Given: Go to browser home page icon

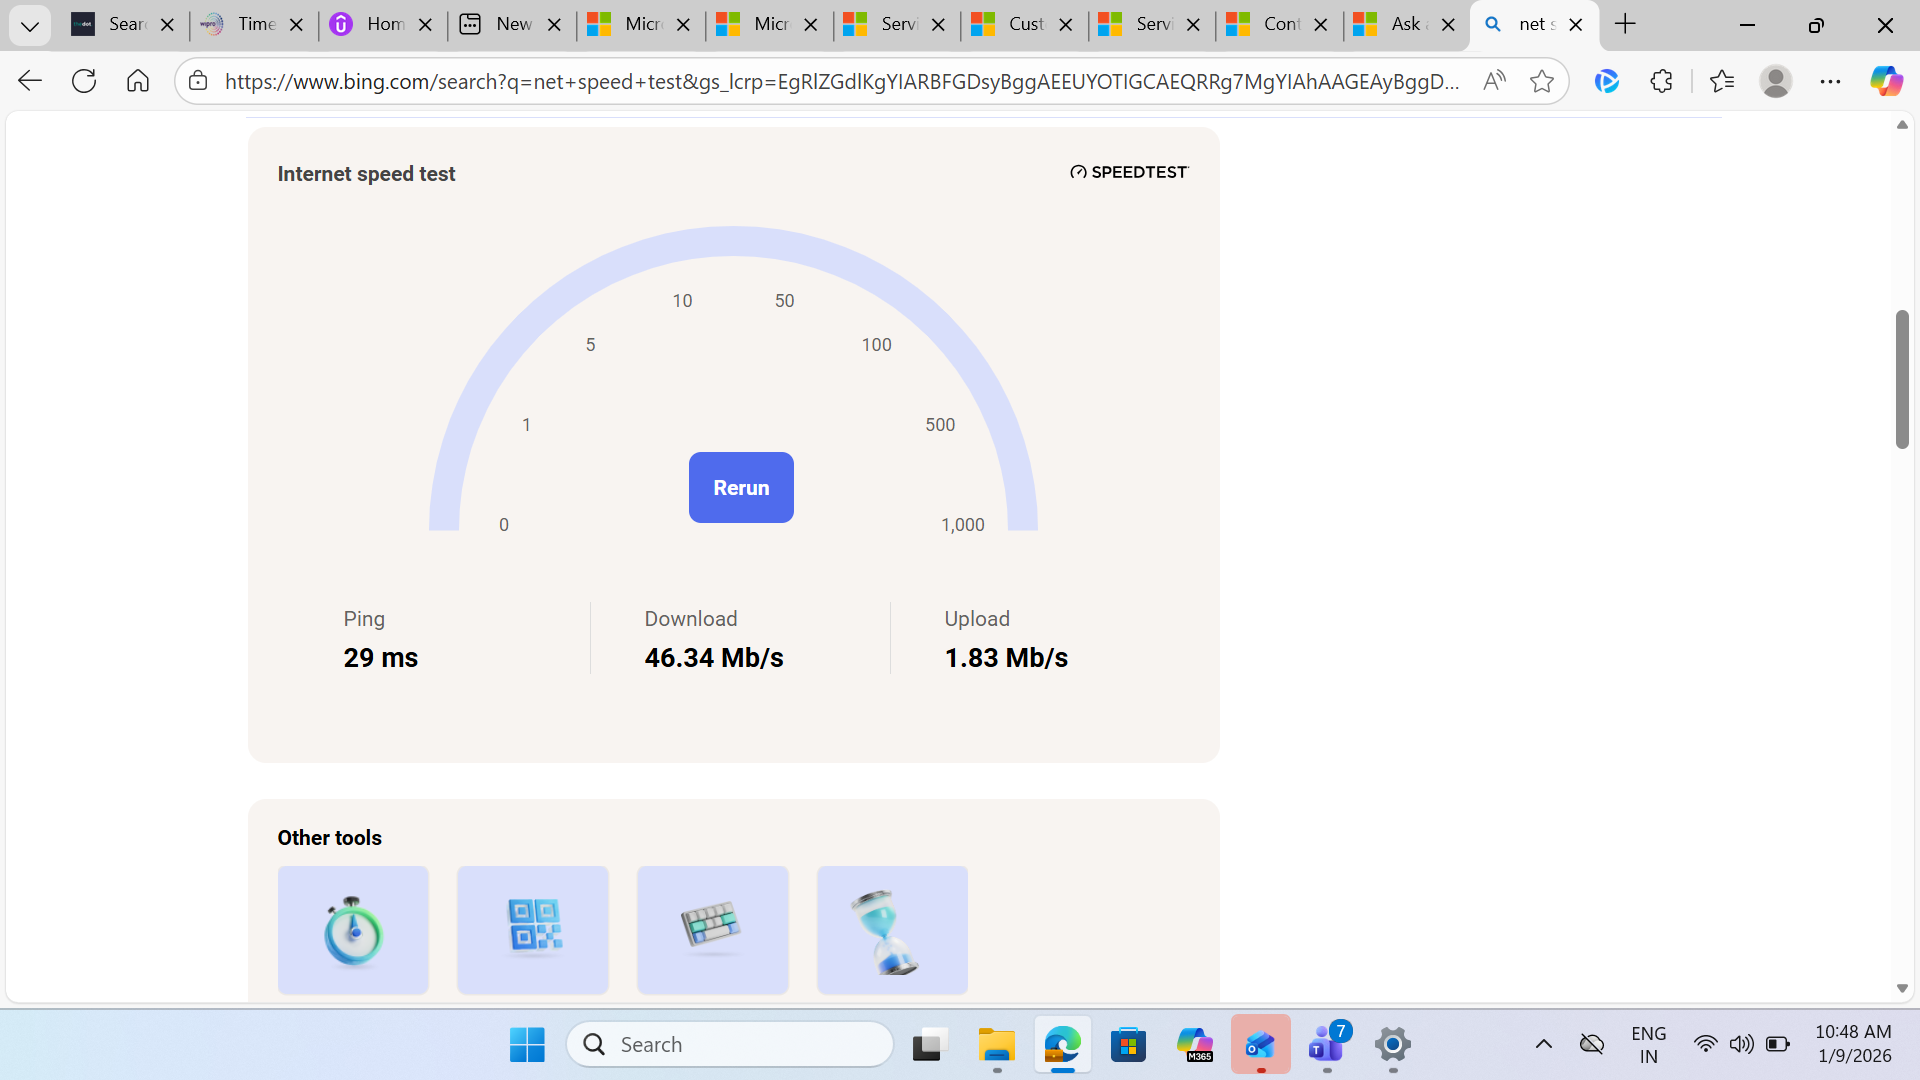Looking at the screenshot, I should point(138,81).
